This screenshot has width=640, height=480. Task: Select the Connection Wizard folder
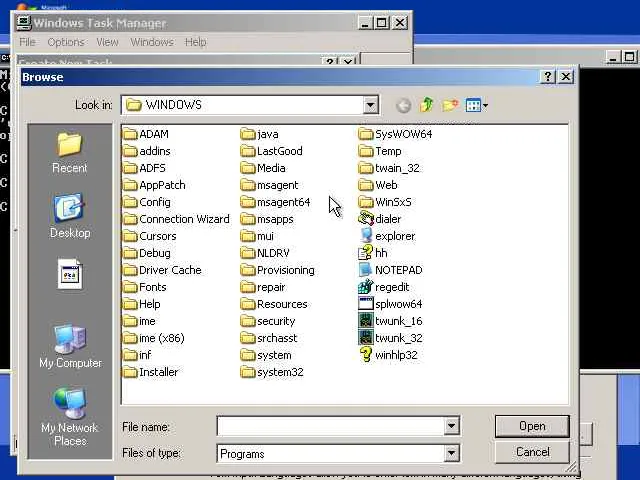click(176, 219)
